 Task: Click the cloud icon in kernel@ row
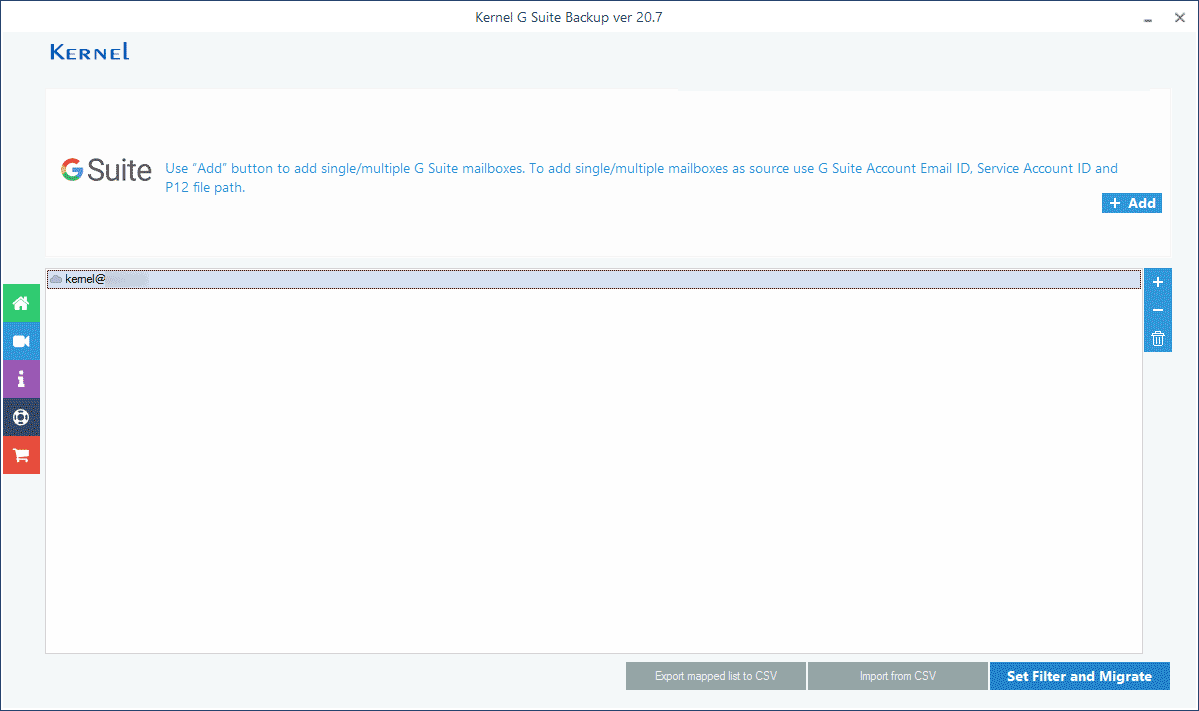pos(56,279)
